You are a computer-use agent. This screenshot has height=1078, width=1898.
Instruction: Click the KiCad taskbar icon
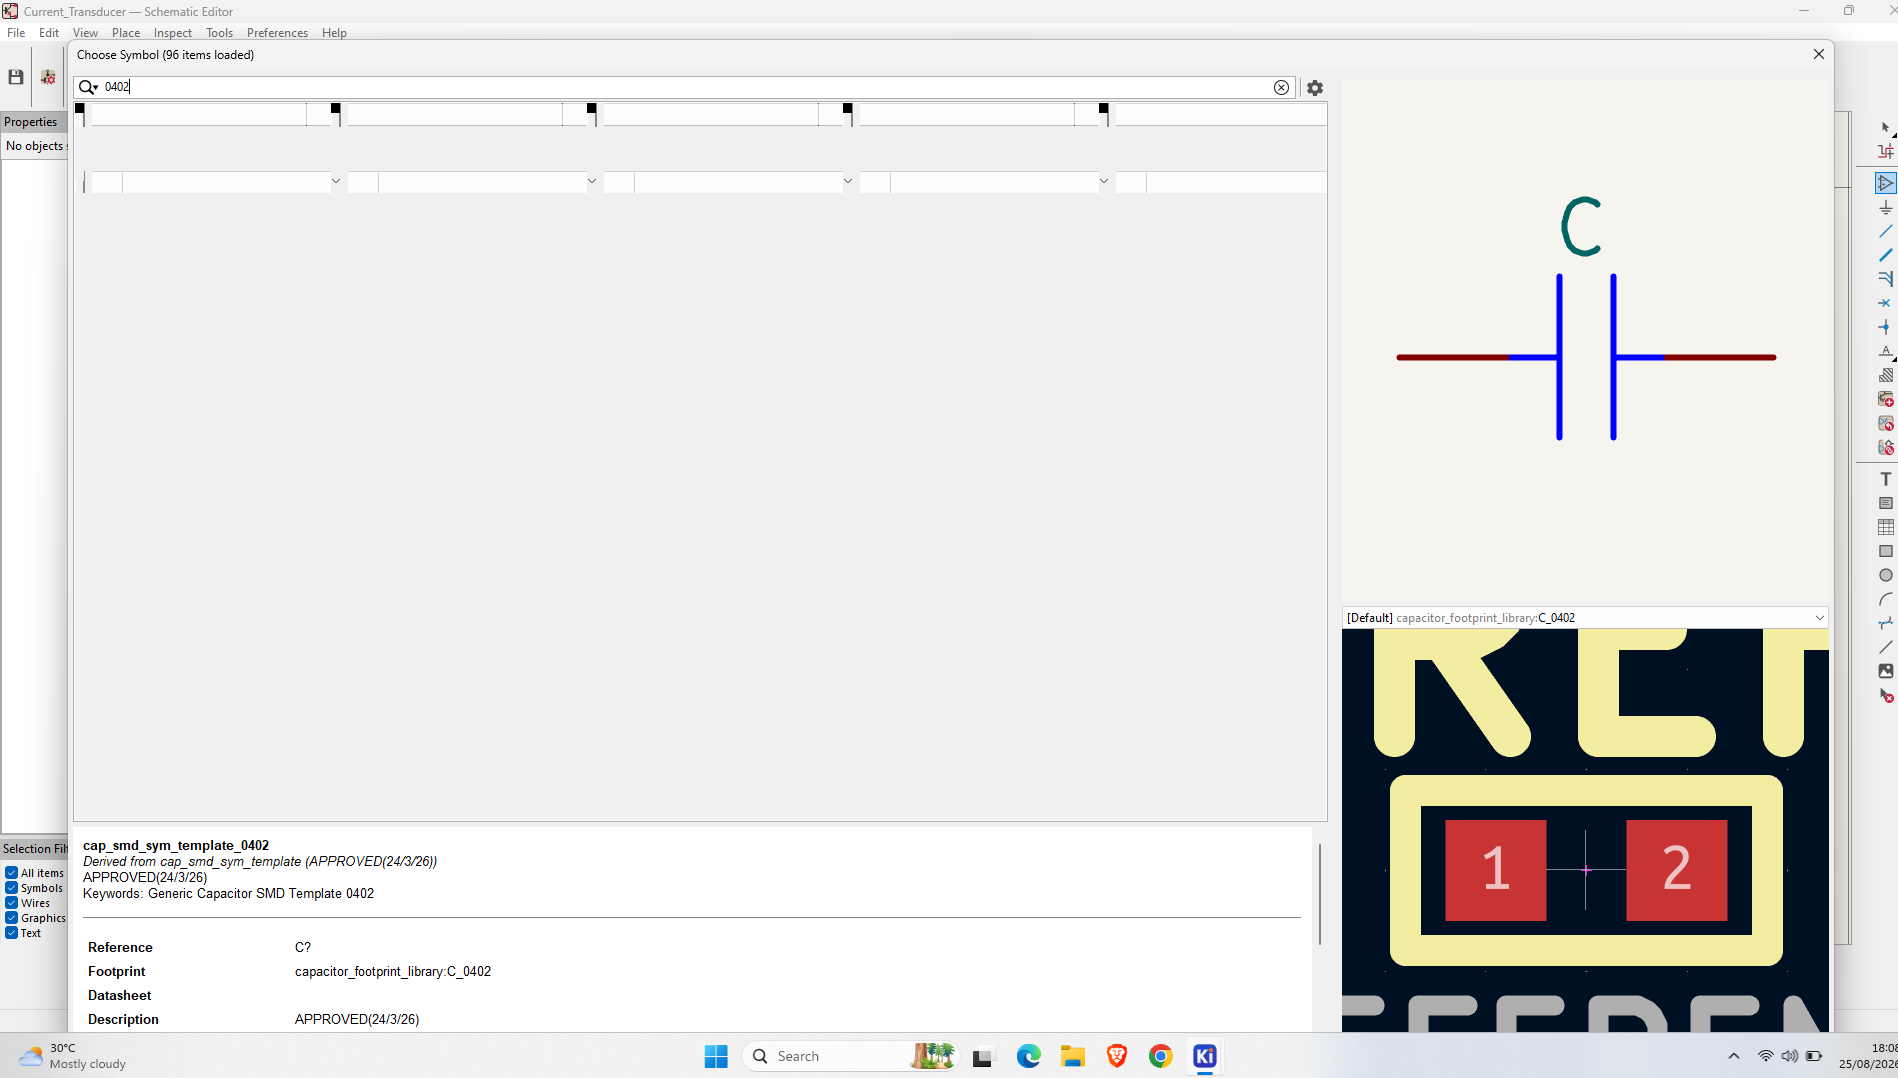(1204, 1056)
